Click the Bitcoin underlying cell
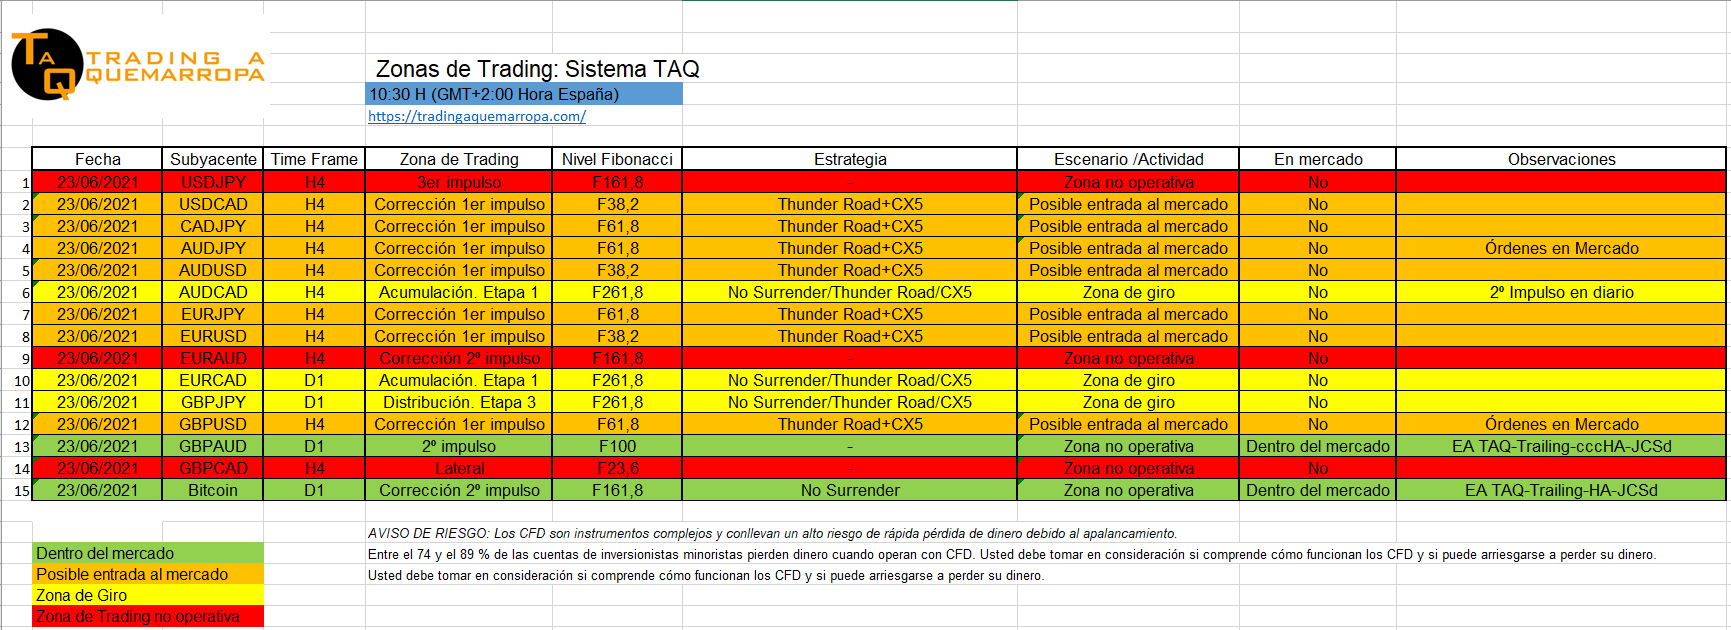Viewport: 1731px width, 630px height. [213, 490]
